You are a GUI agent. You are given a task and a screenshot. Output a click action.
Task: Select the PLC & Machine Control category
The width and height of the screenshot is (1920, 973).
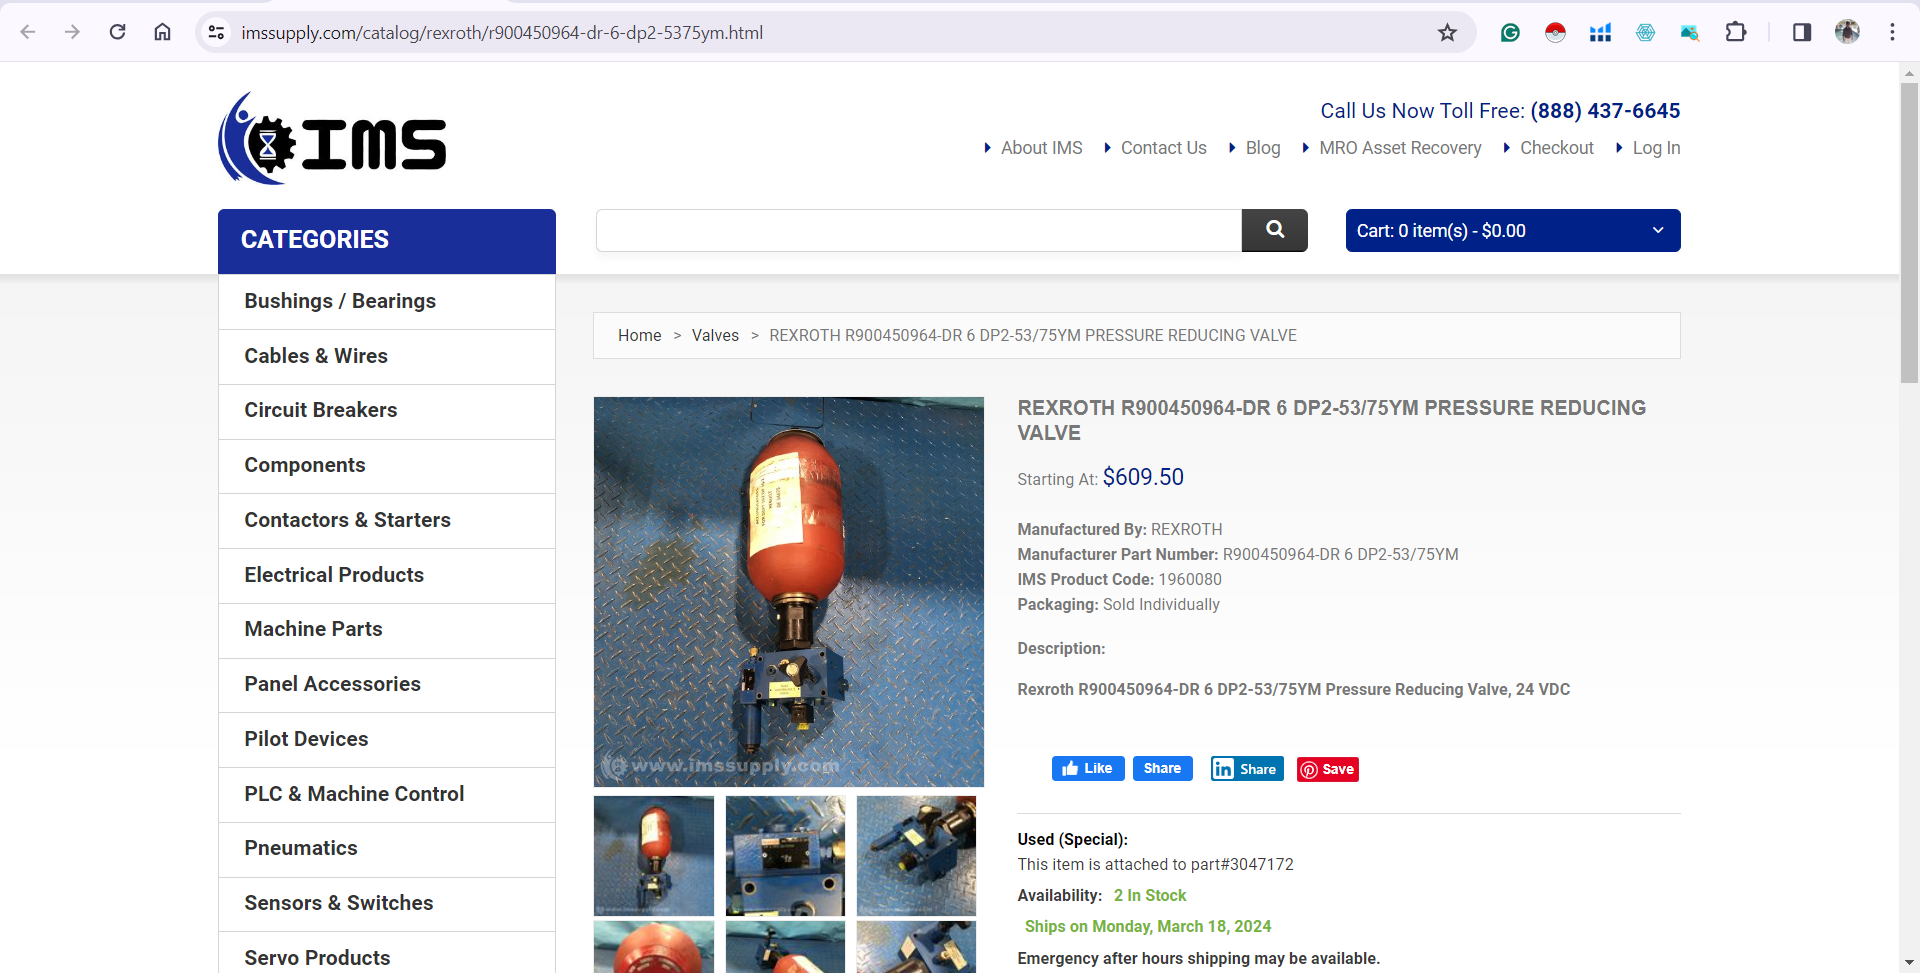(387, 794)
